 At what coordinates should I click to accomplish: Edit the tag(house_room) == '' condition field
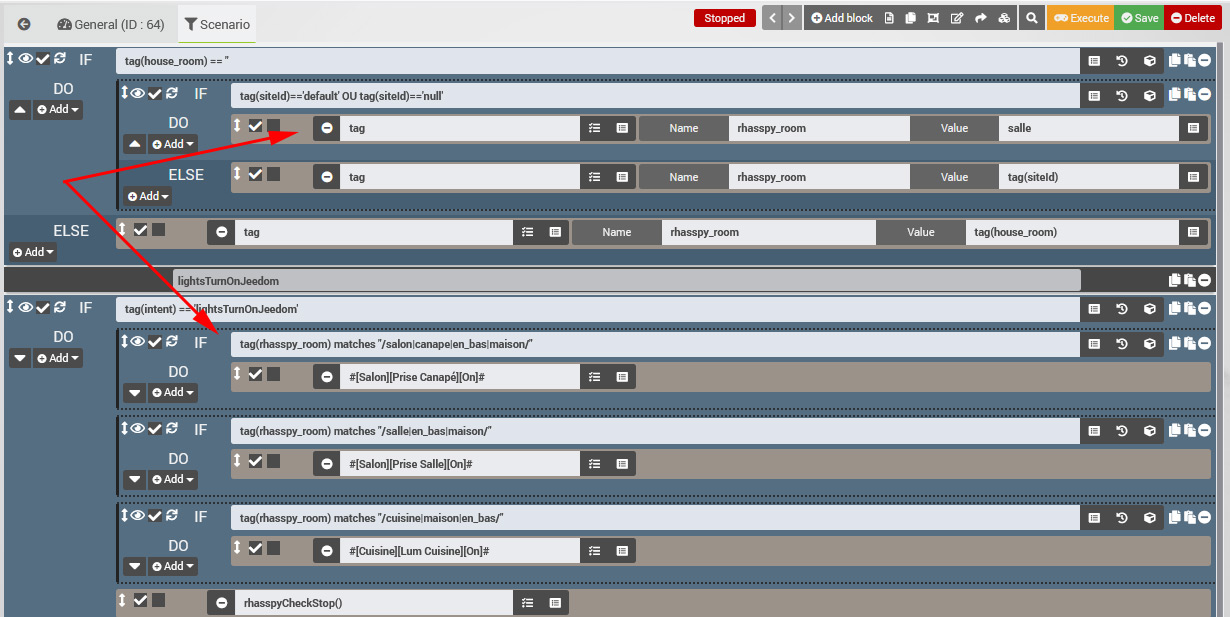pos(597,61)
